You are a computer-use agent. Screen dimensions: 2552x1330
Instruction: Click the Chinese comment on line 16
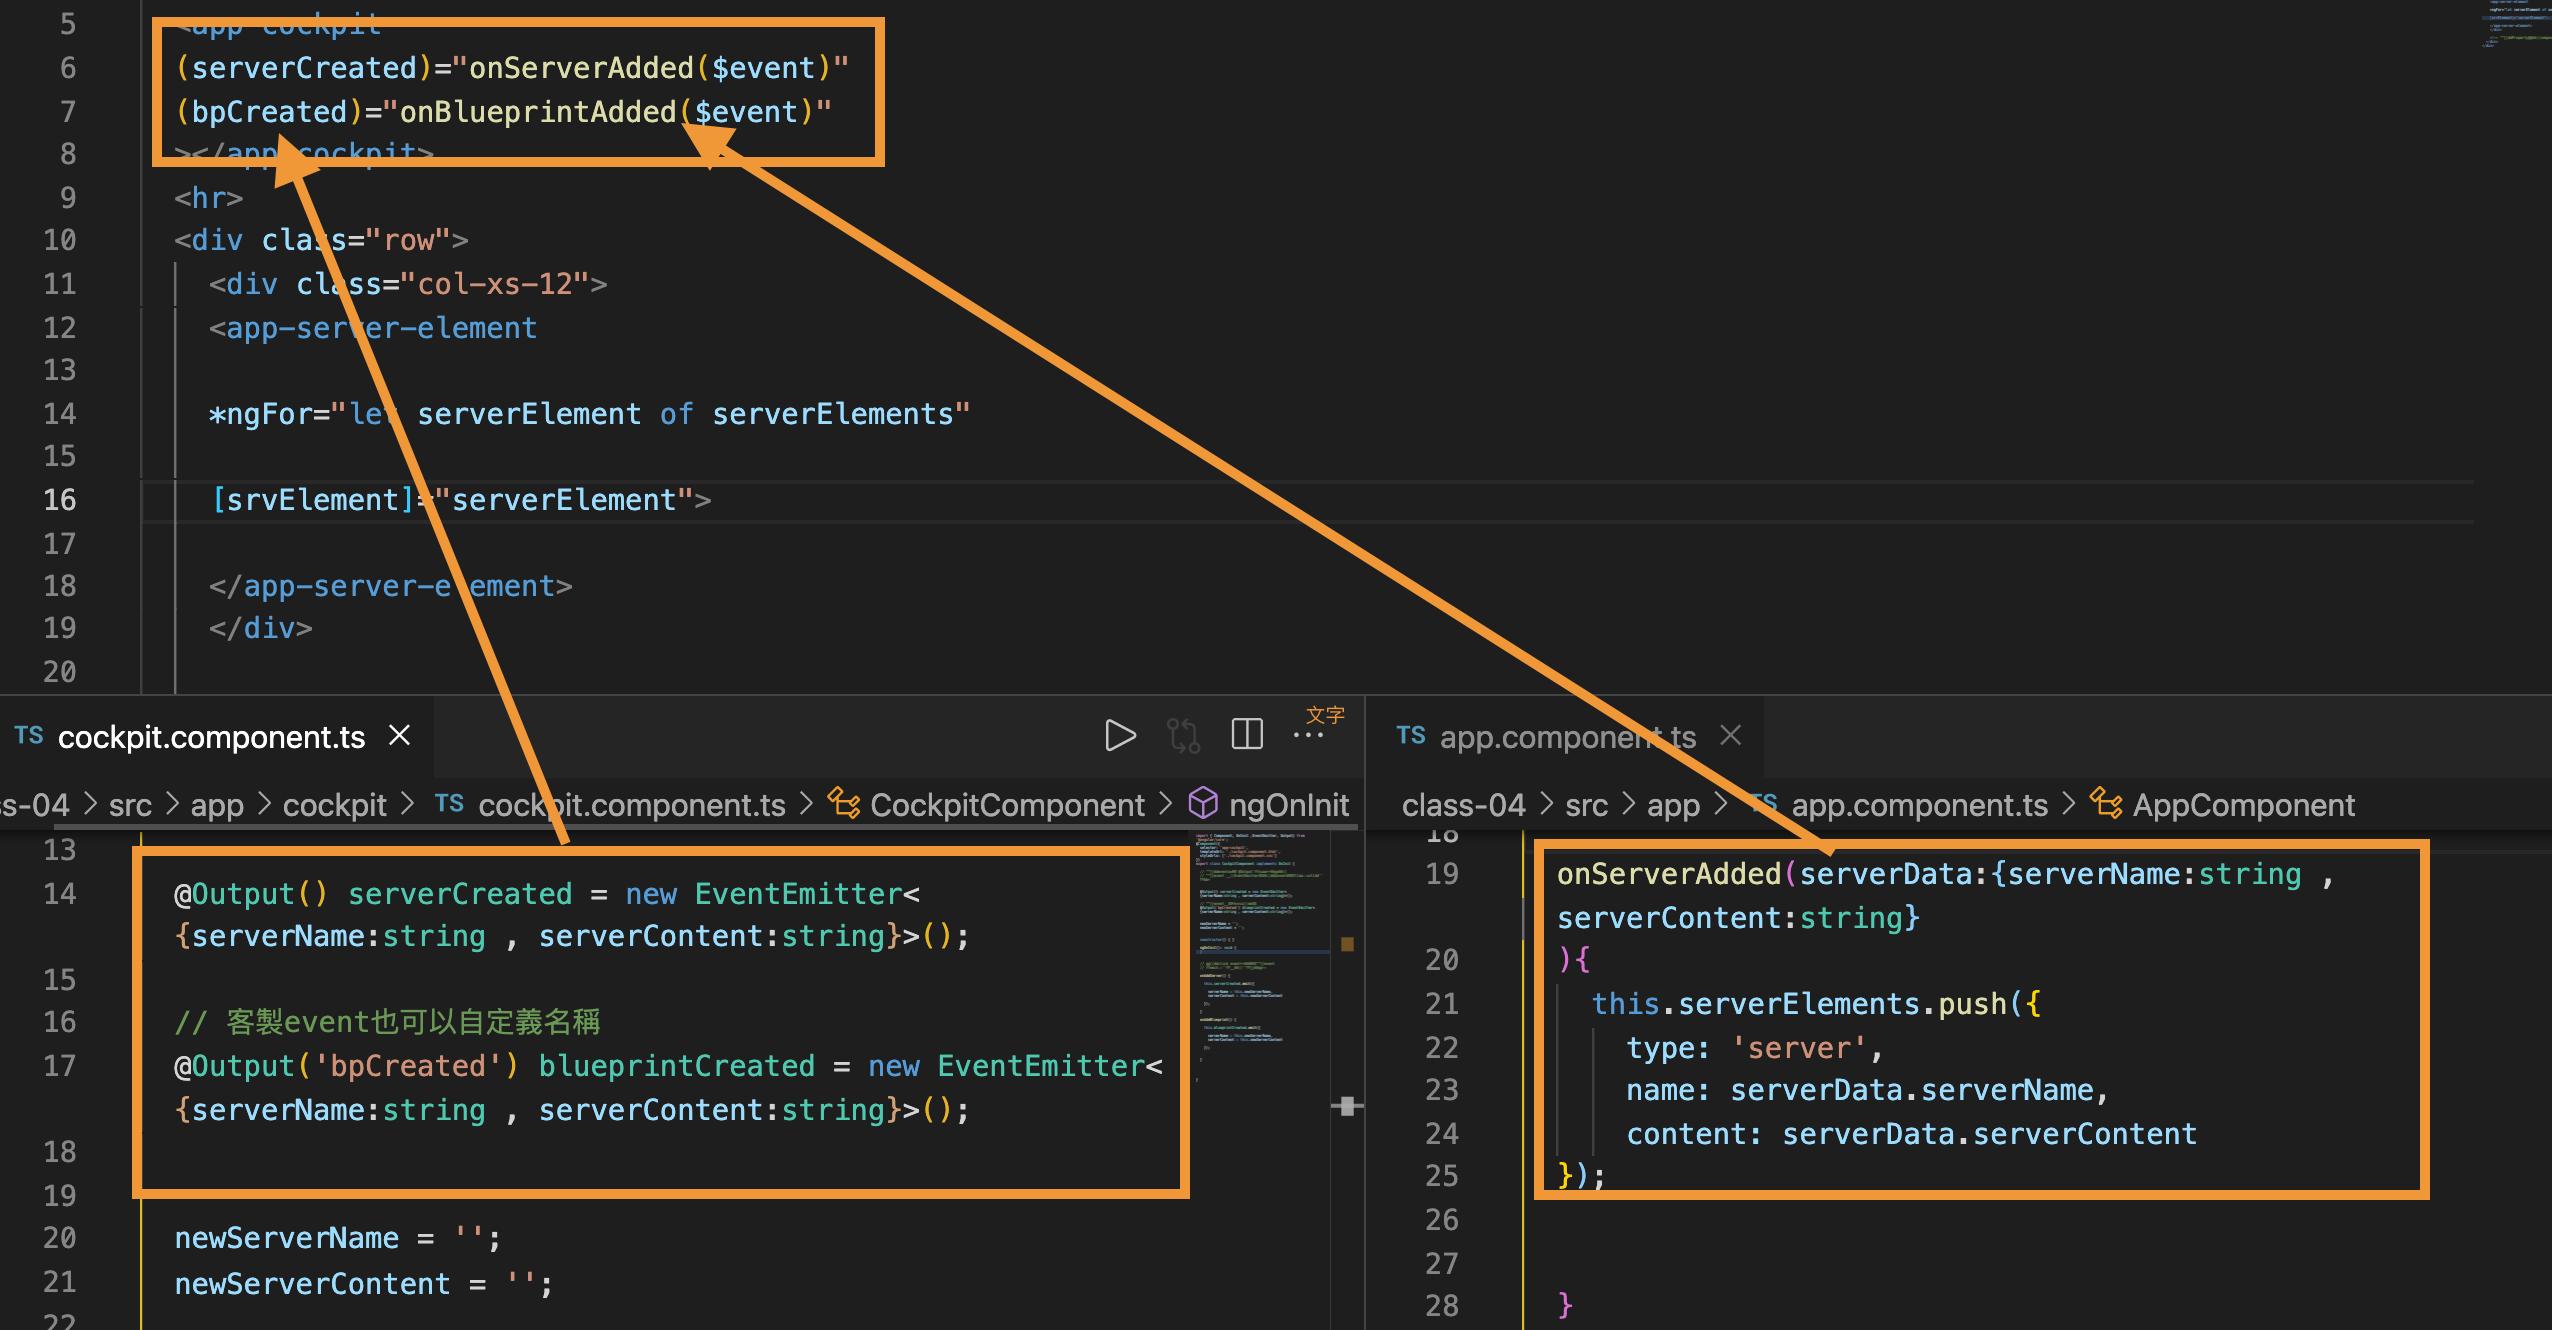click(x=388, y=1022)
